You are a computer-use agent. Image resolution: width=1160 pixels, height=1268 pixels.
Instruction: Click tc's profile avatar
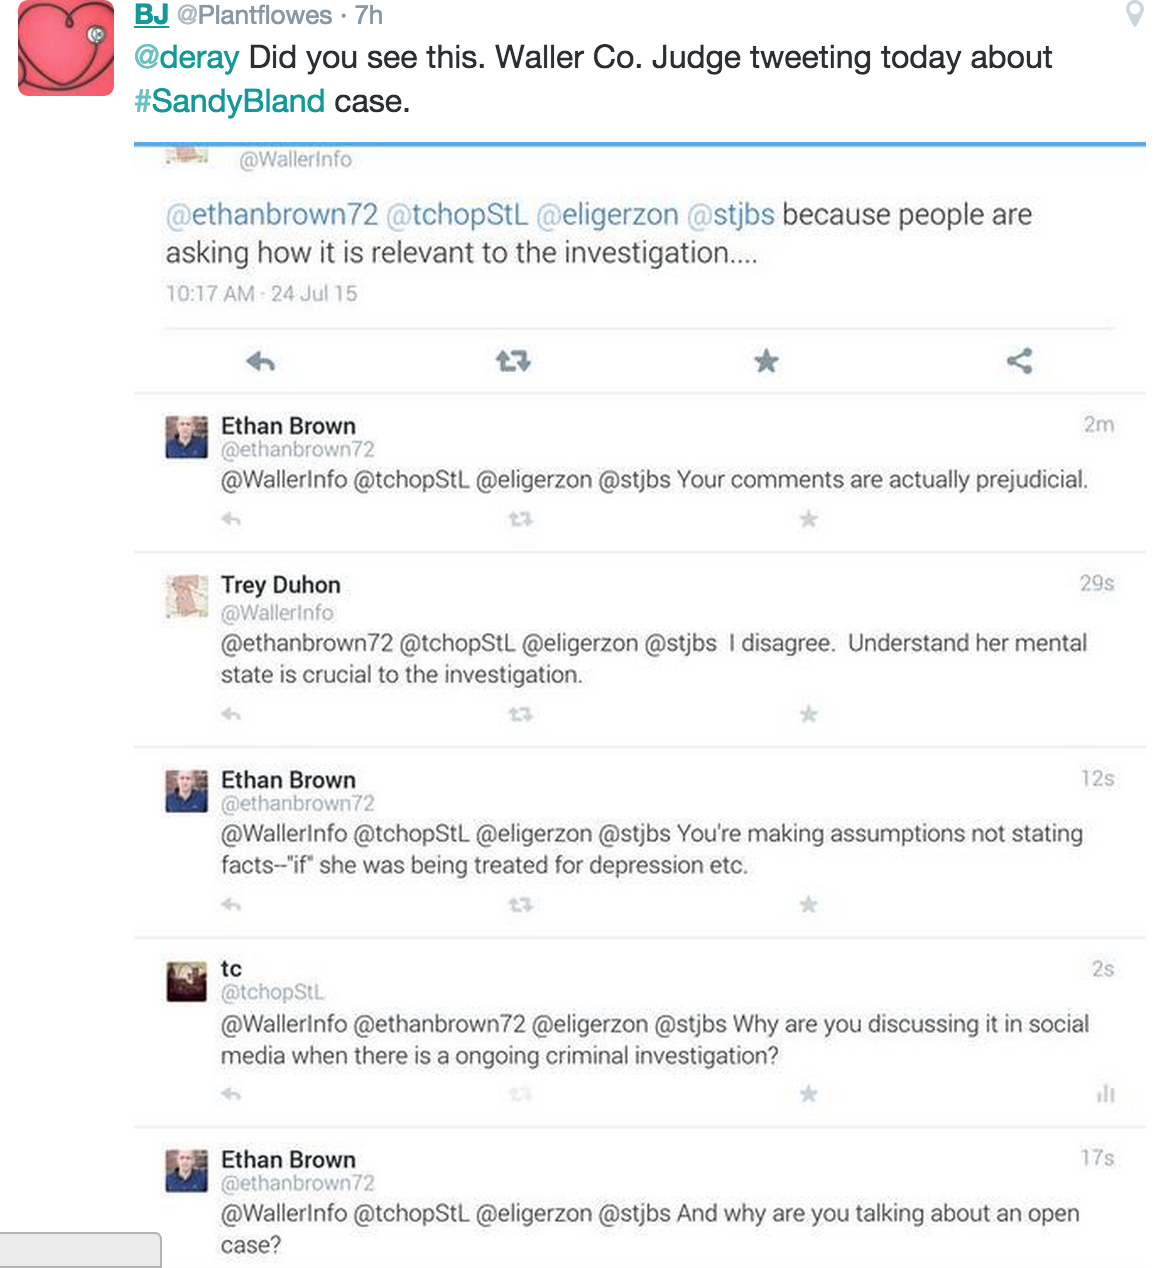click(186, 981)
